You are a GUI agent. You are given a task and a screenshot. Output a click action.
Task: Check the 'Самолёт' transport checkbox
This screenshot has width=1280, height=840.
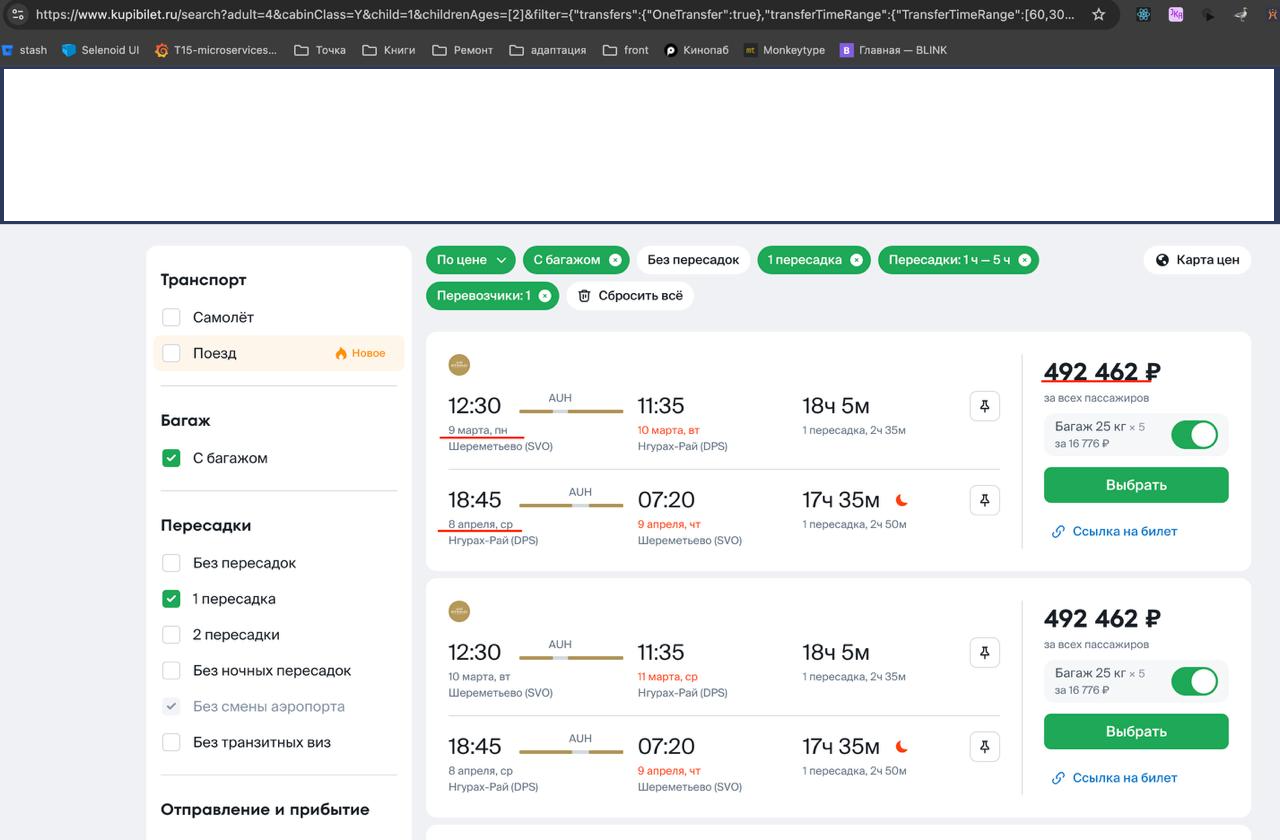(x=172, y=317)
